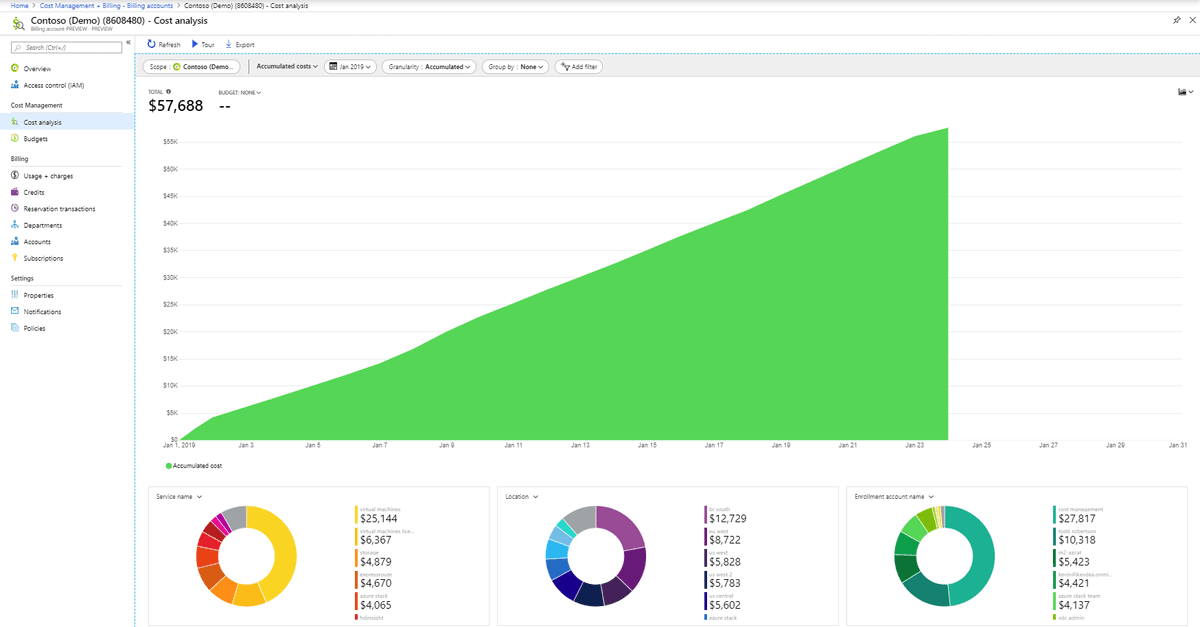Open the Jan 2019 date picker
Image resolution: width=1200 pixels, height=627 pixels.
point(352,66)
